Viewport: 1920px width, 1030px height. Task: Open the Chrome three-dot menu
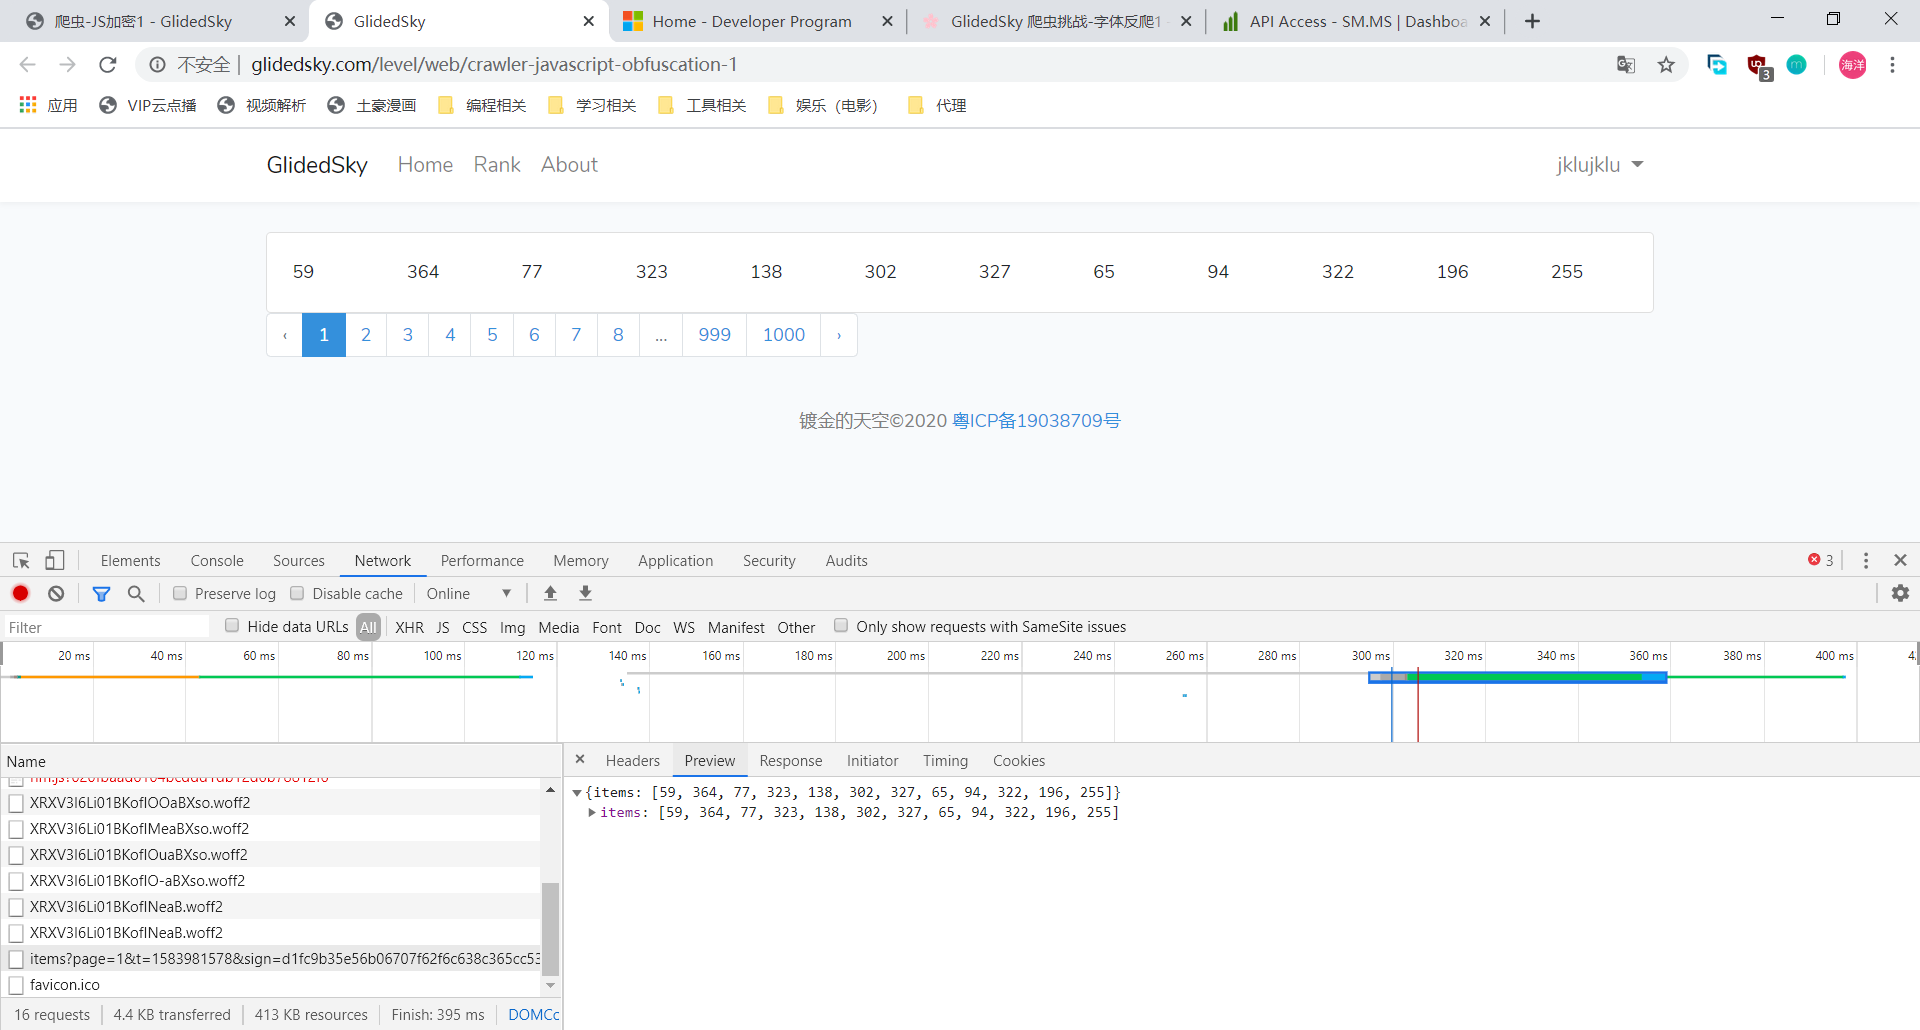point(1892,65)
